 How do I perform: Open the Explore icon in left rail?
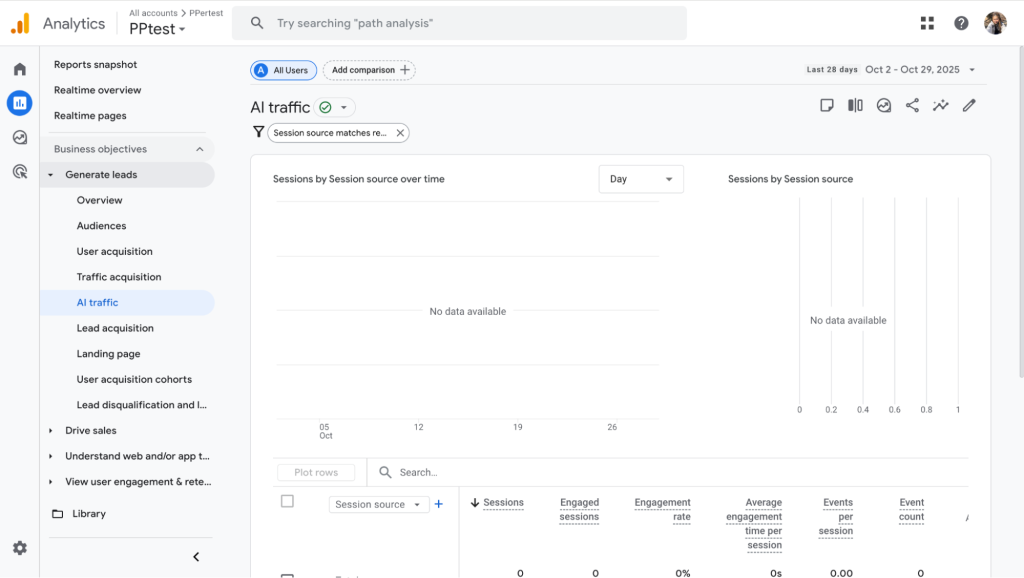(x=19, y=137)
